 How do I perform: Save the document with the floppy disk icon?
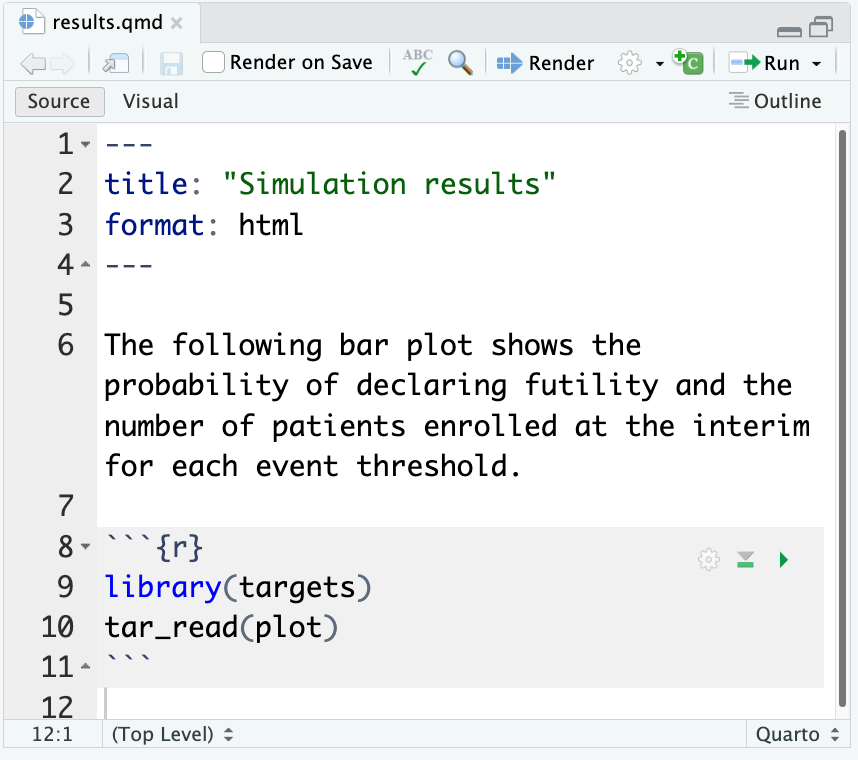pyautogui.click(x=171, y=63)
